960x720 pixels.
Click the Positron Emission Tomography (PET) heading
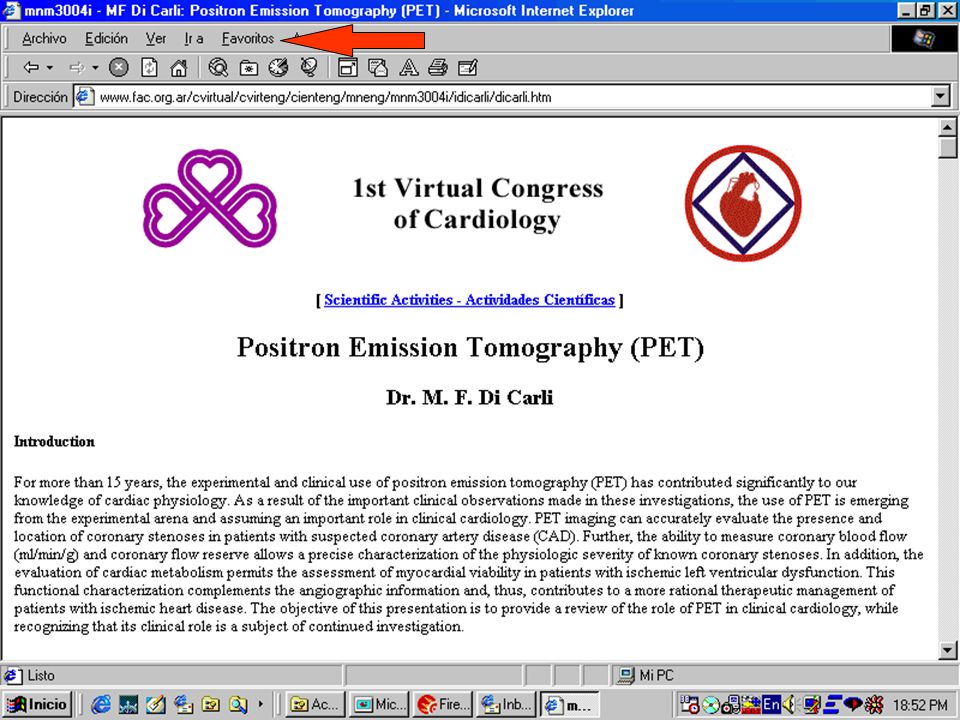(470, 347)
